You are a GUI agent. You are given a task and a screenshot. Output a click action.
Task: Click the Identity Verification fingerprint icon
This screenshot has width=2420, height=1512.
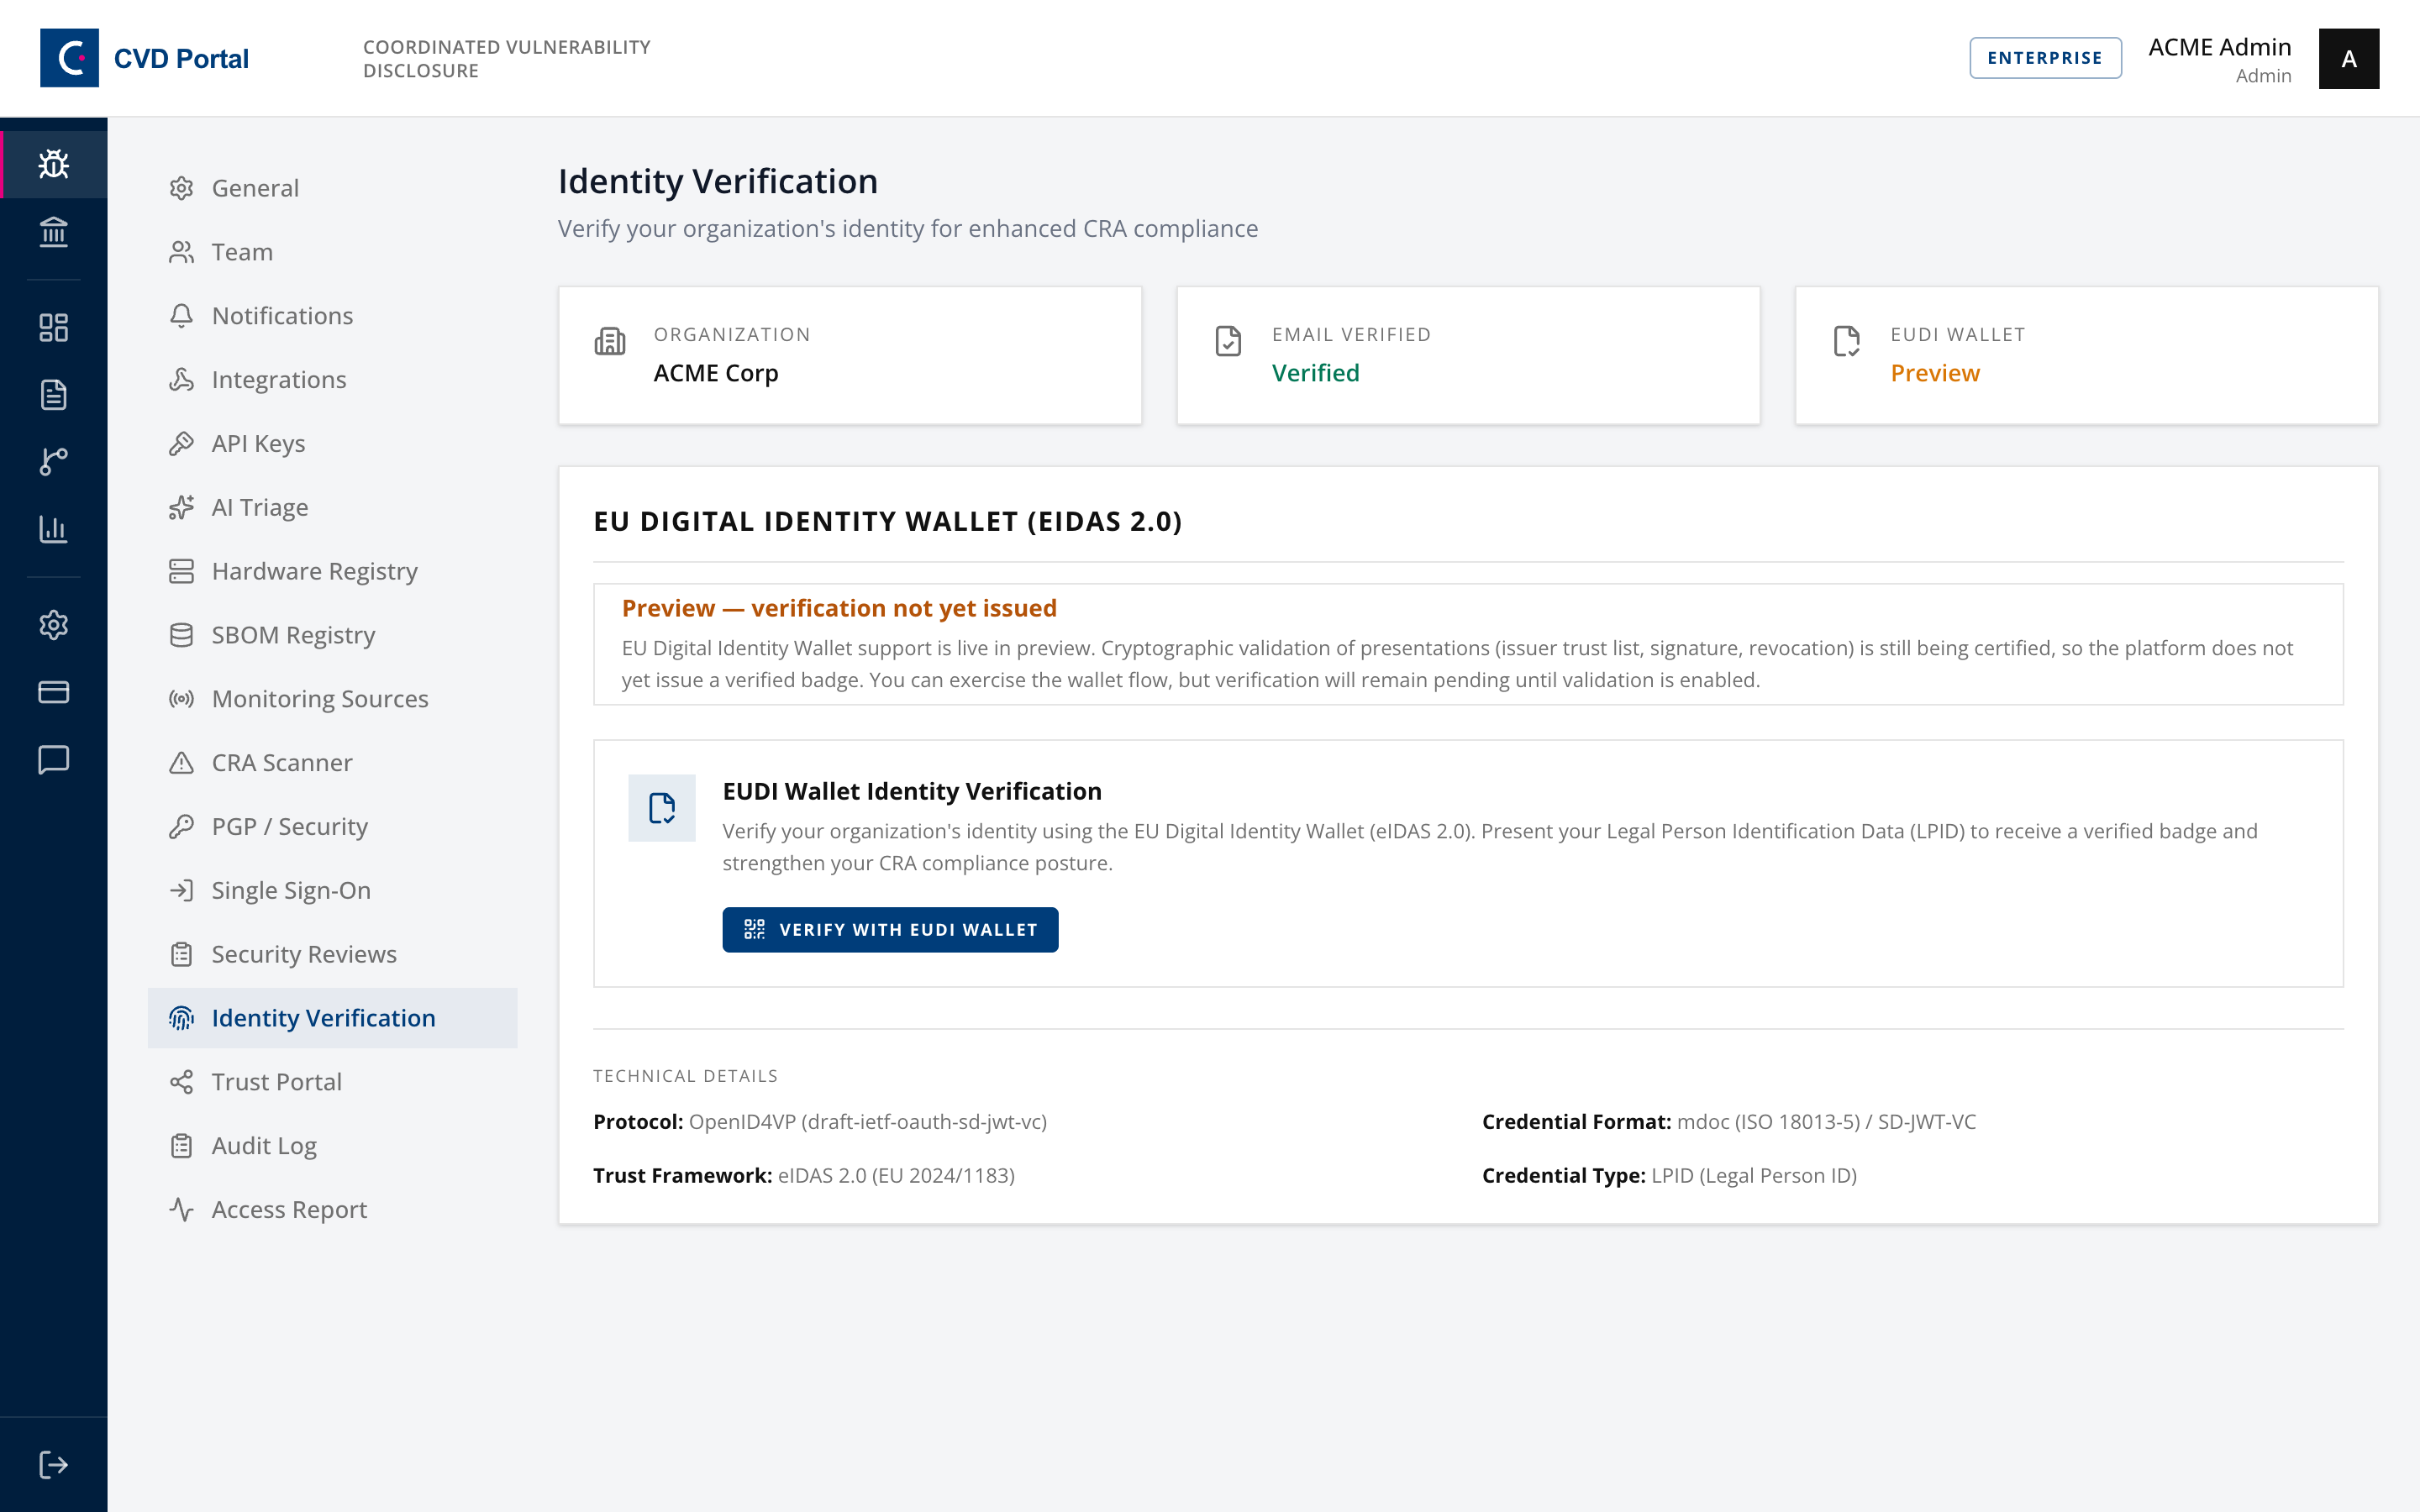click(181, 1018)
